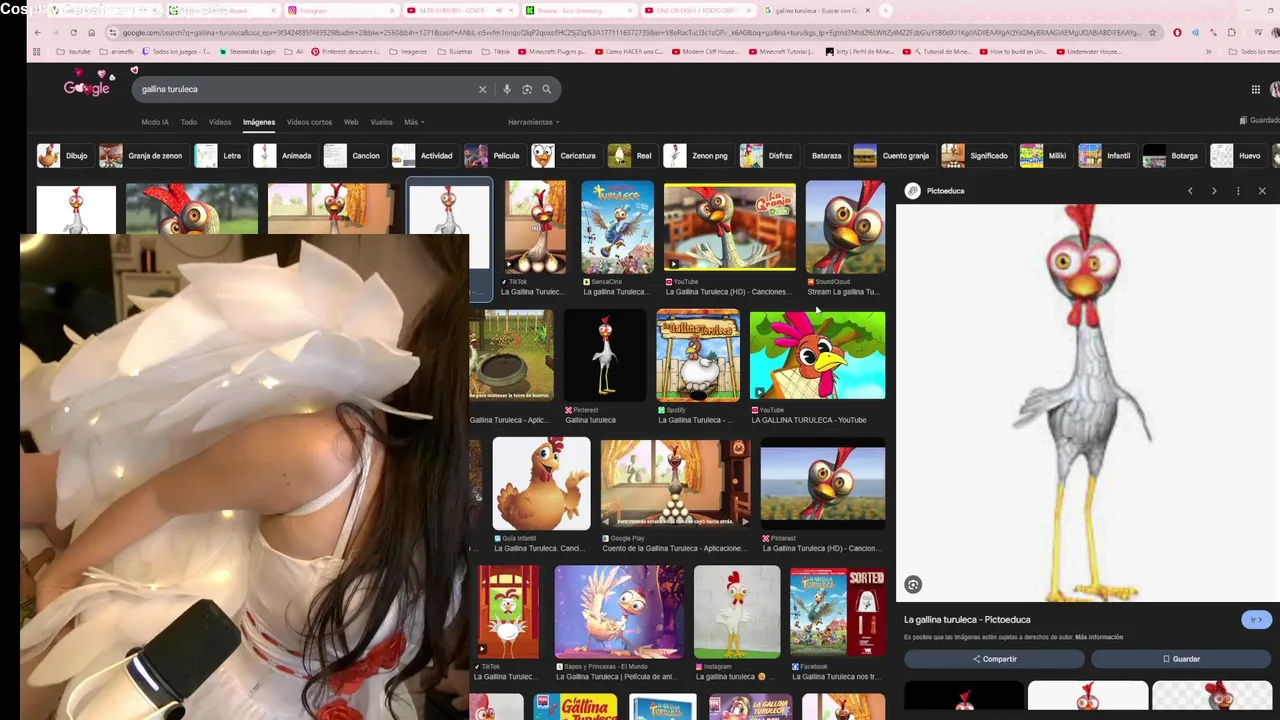Show next image in preview panel
Image resolution: width=1280 pixels, height=720 pixels.
[x=1214, y=191]
